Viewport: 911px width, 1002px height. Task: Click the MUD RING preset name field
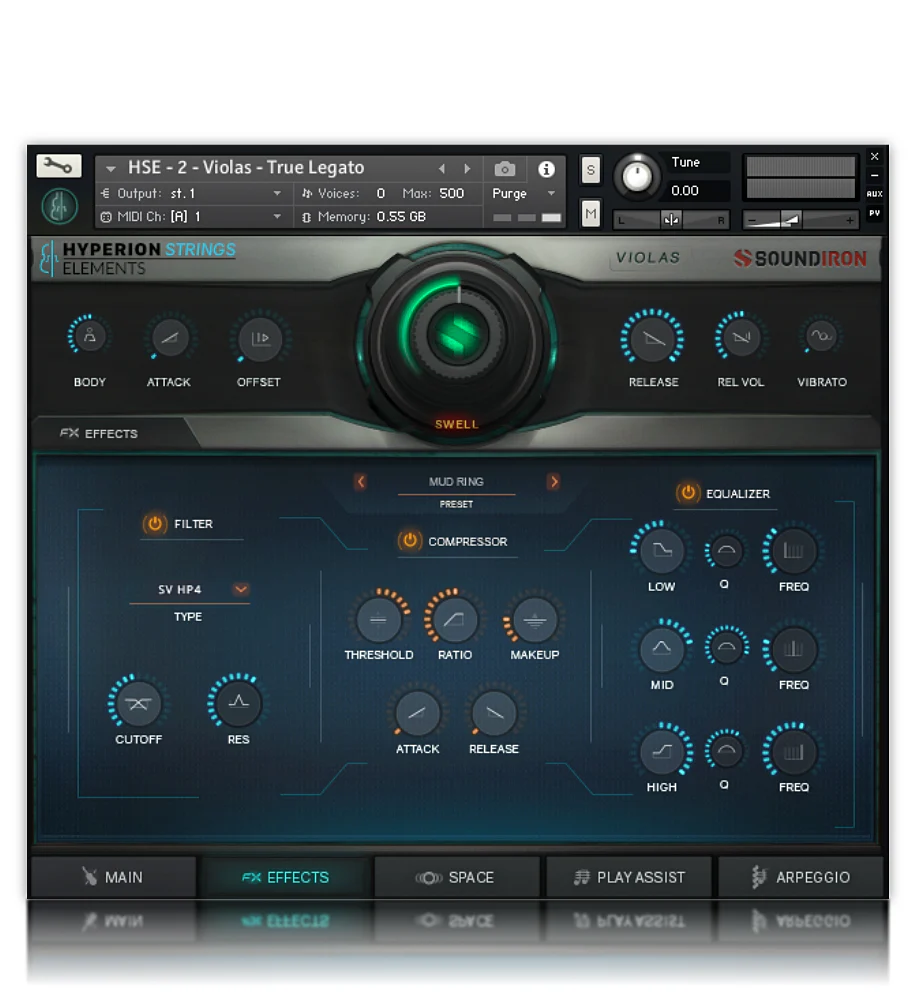pos(456,481)
